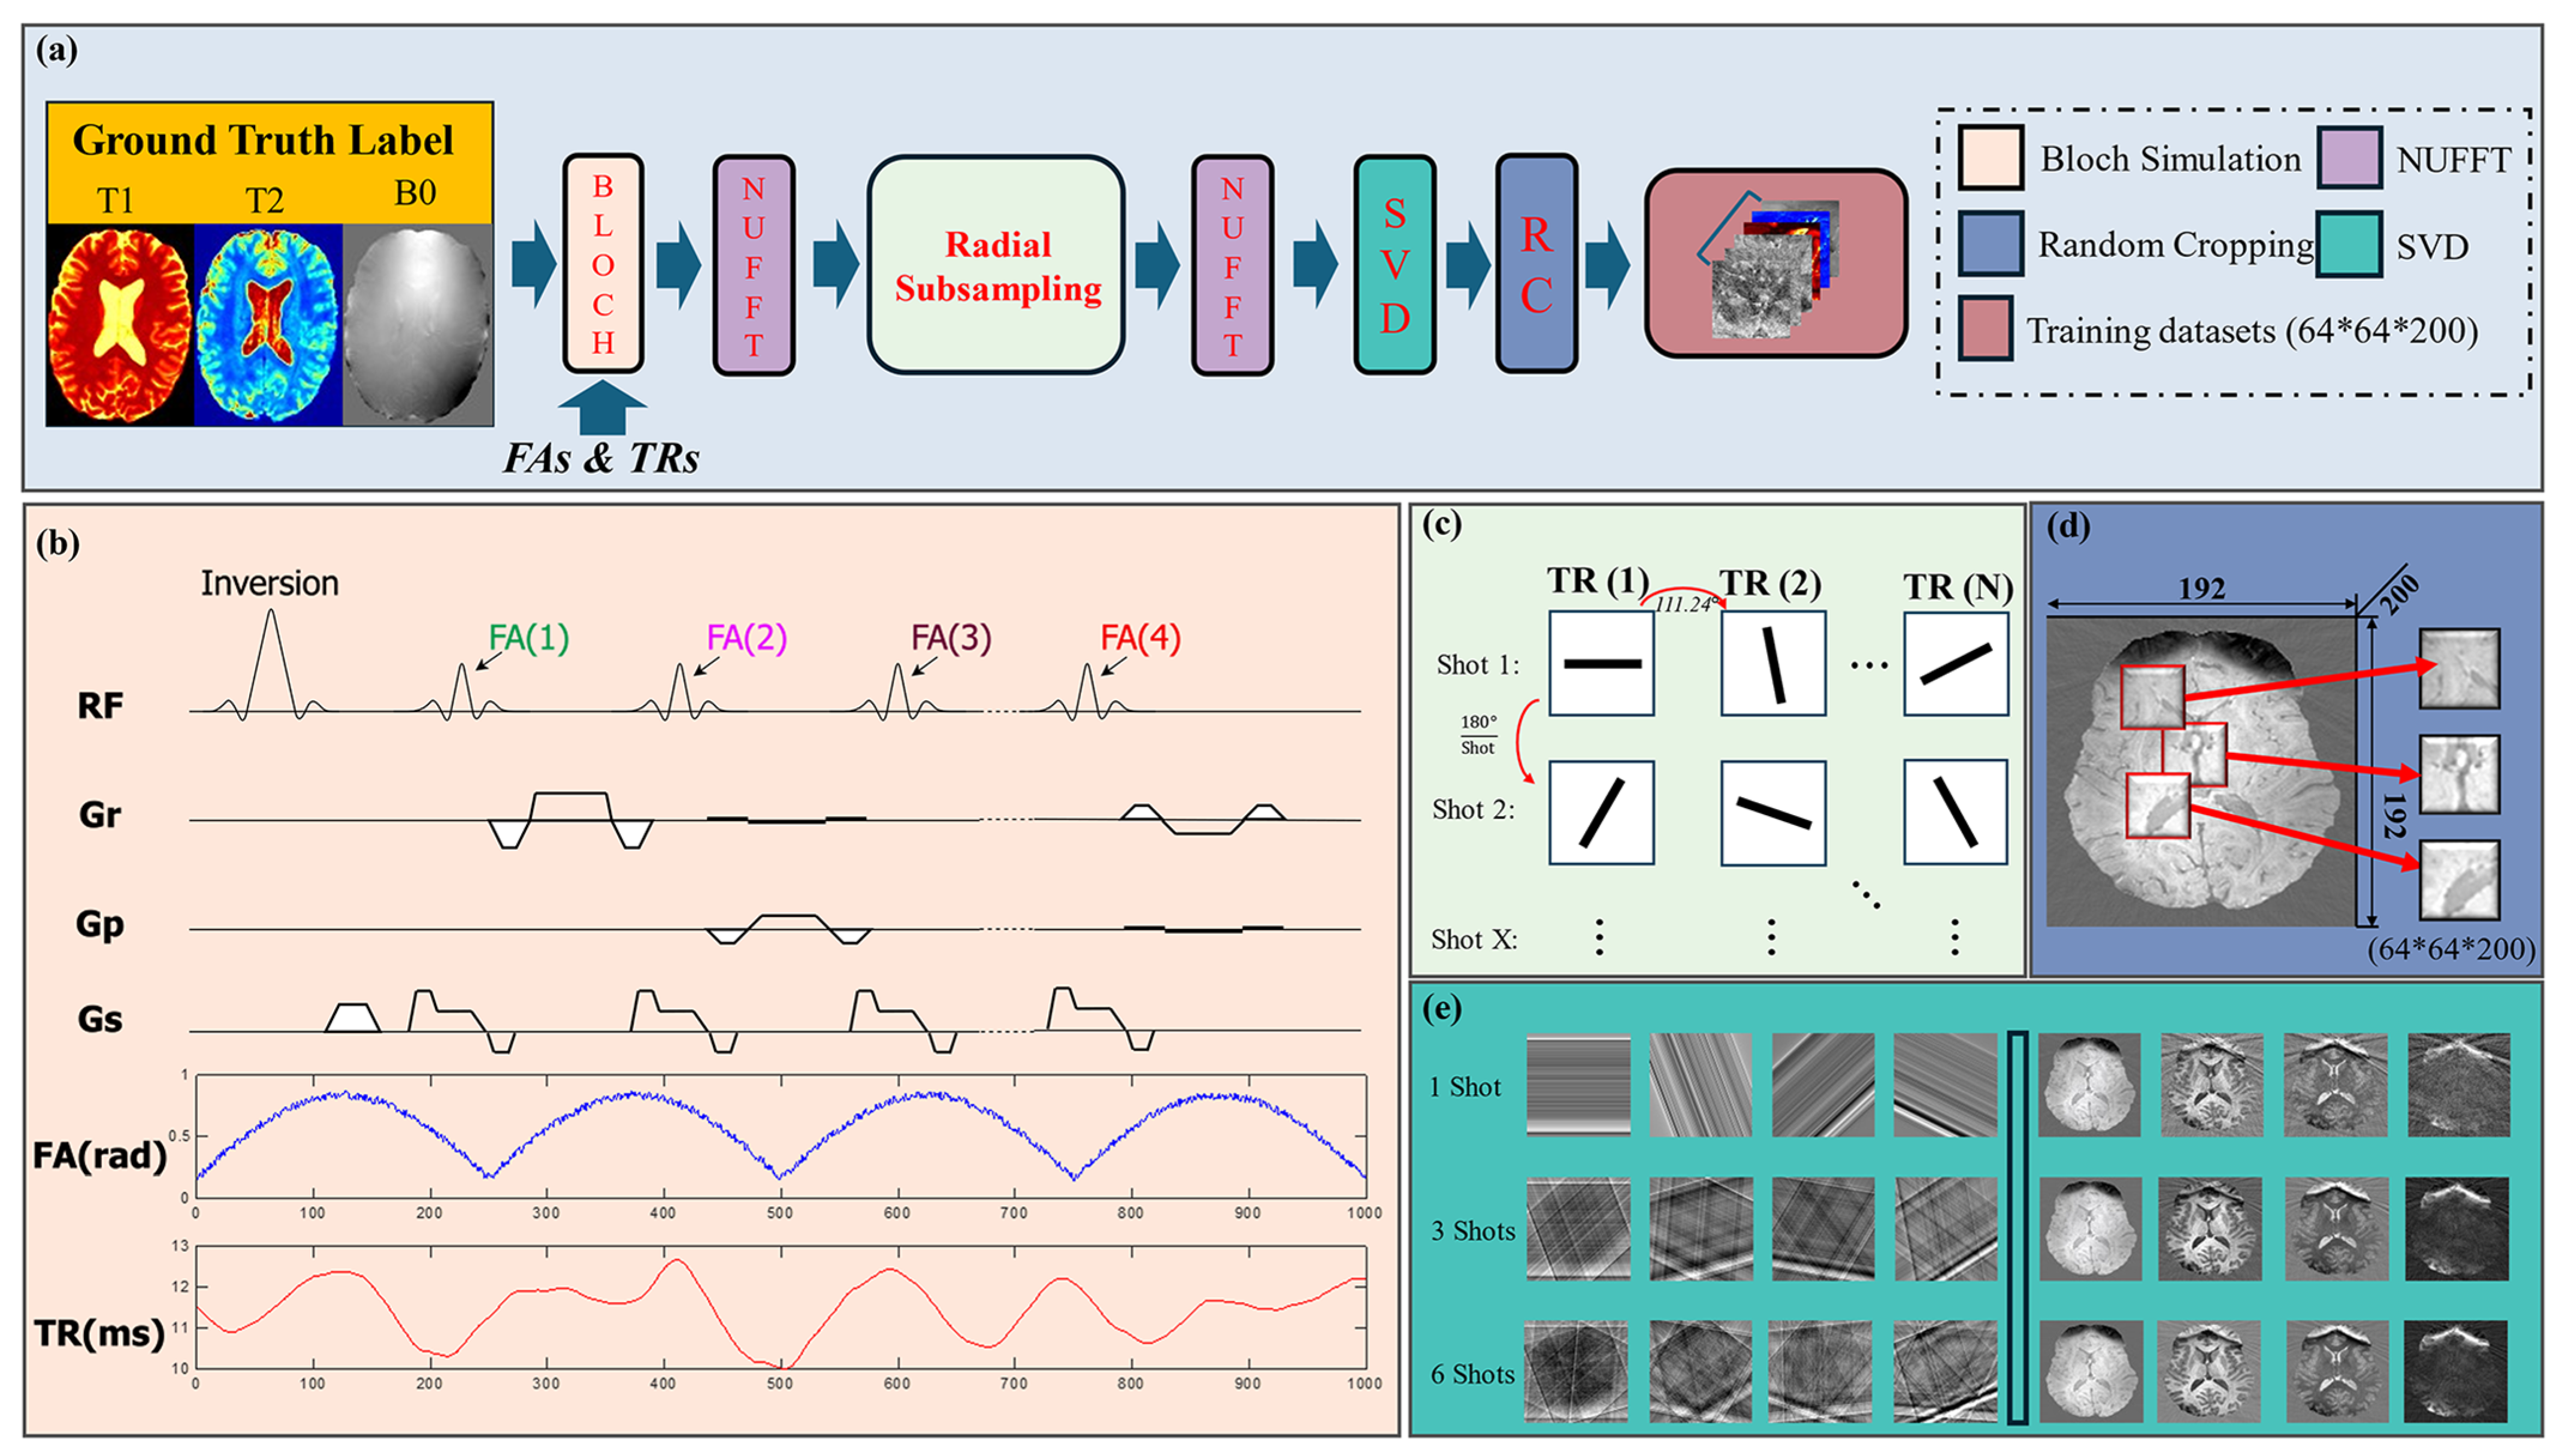Screen dimensions: 2562x1456
Task: Click the RC random cropping block
Action: (x=1536, y=264)
